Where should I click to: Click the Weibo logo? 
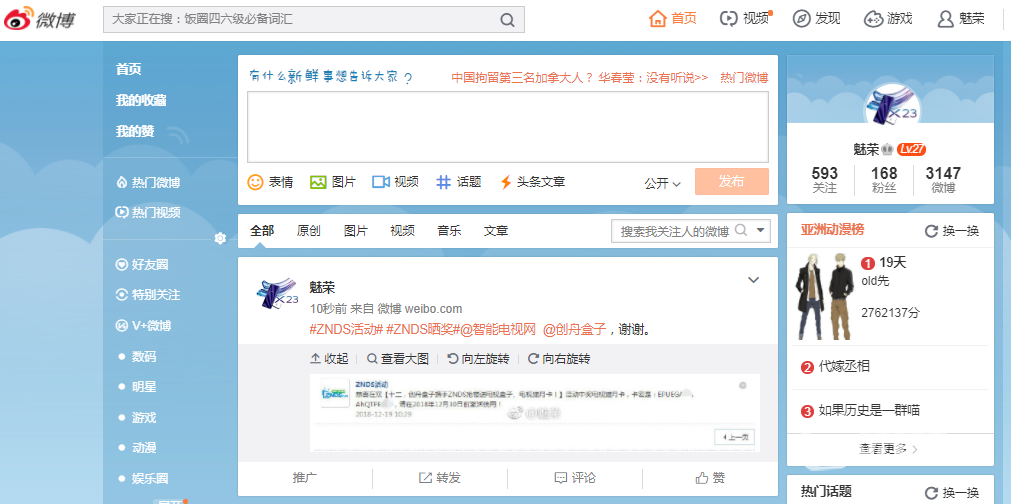(x=40, y=19)
